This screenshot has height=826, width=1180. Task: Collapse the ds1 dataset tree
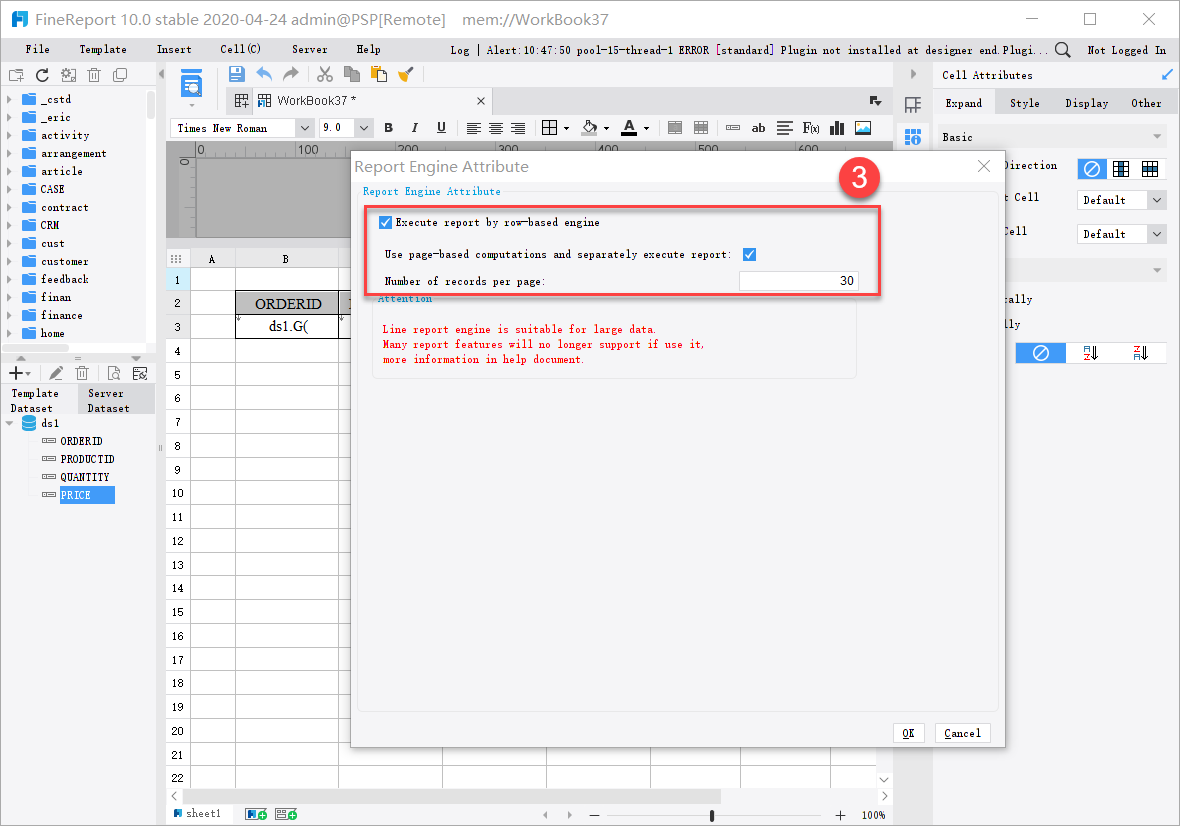8,422
